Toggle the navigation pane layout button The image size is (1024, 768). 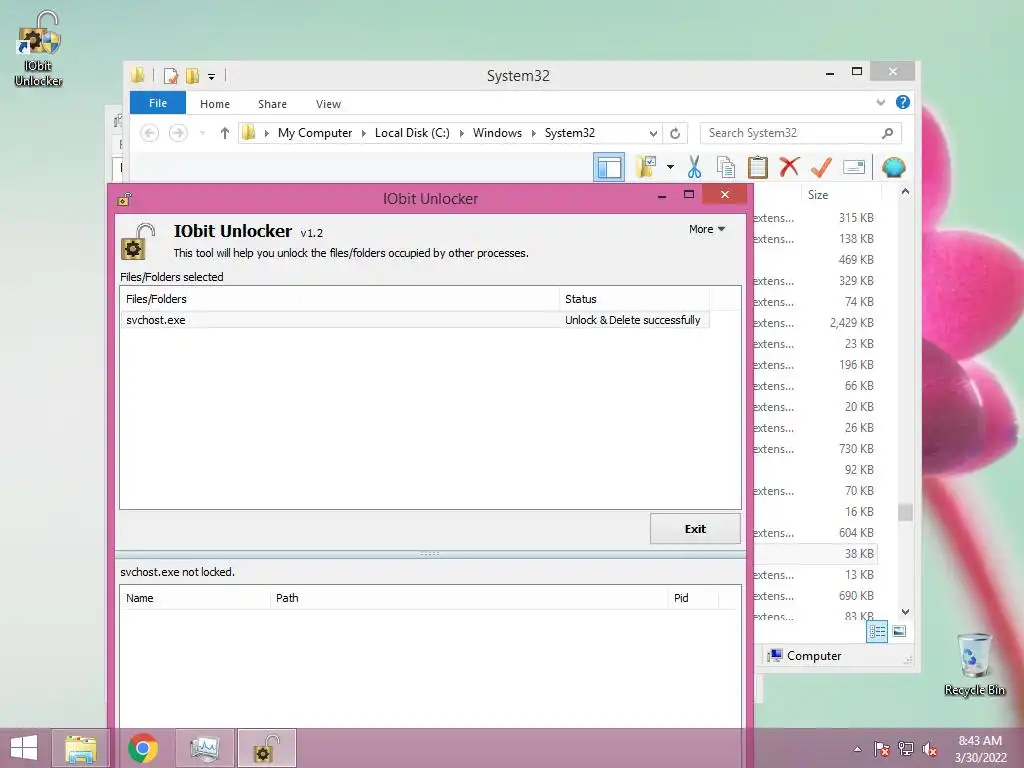(x=609, y=167)
